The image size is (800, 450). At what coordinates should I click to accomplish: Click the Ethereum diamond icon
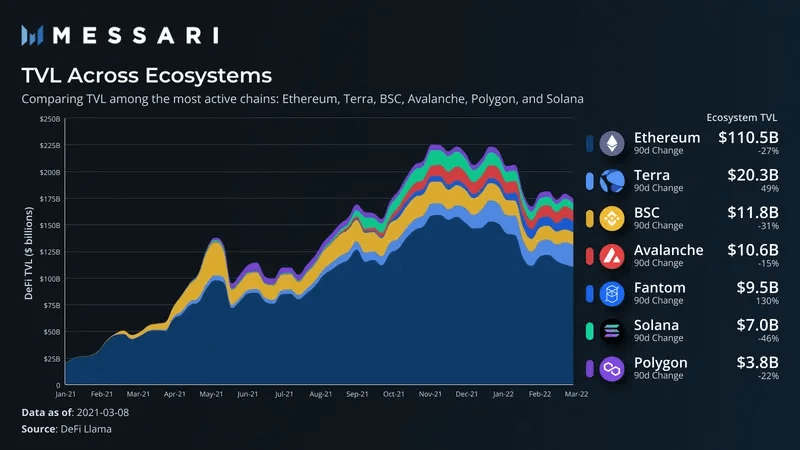pyautogui.click(x=611, y=143)
